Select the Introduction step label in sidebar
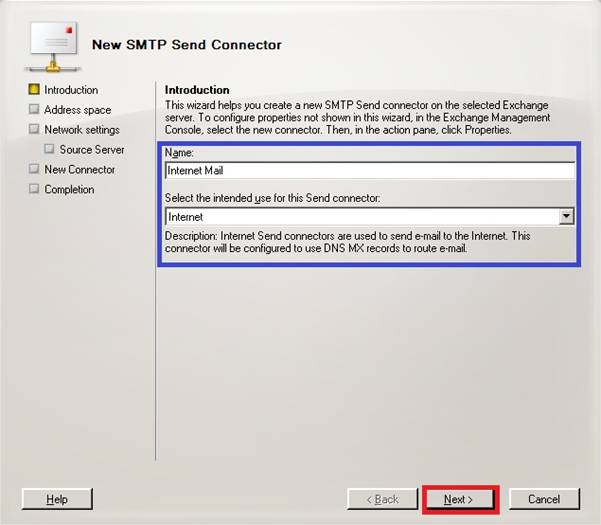 coord(71,90)
